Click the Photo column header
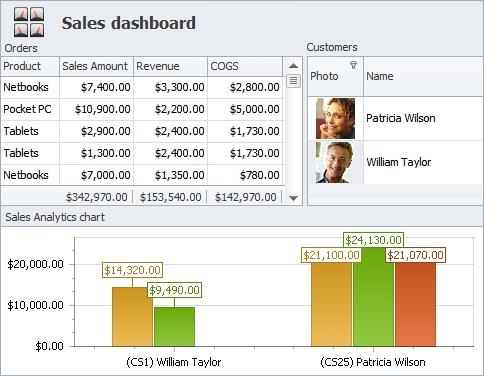The height and width of the screenshot is (376, 484). 335,76
